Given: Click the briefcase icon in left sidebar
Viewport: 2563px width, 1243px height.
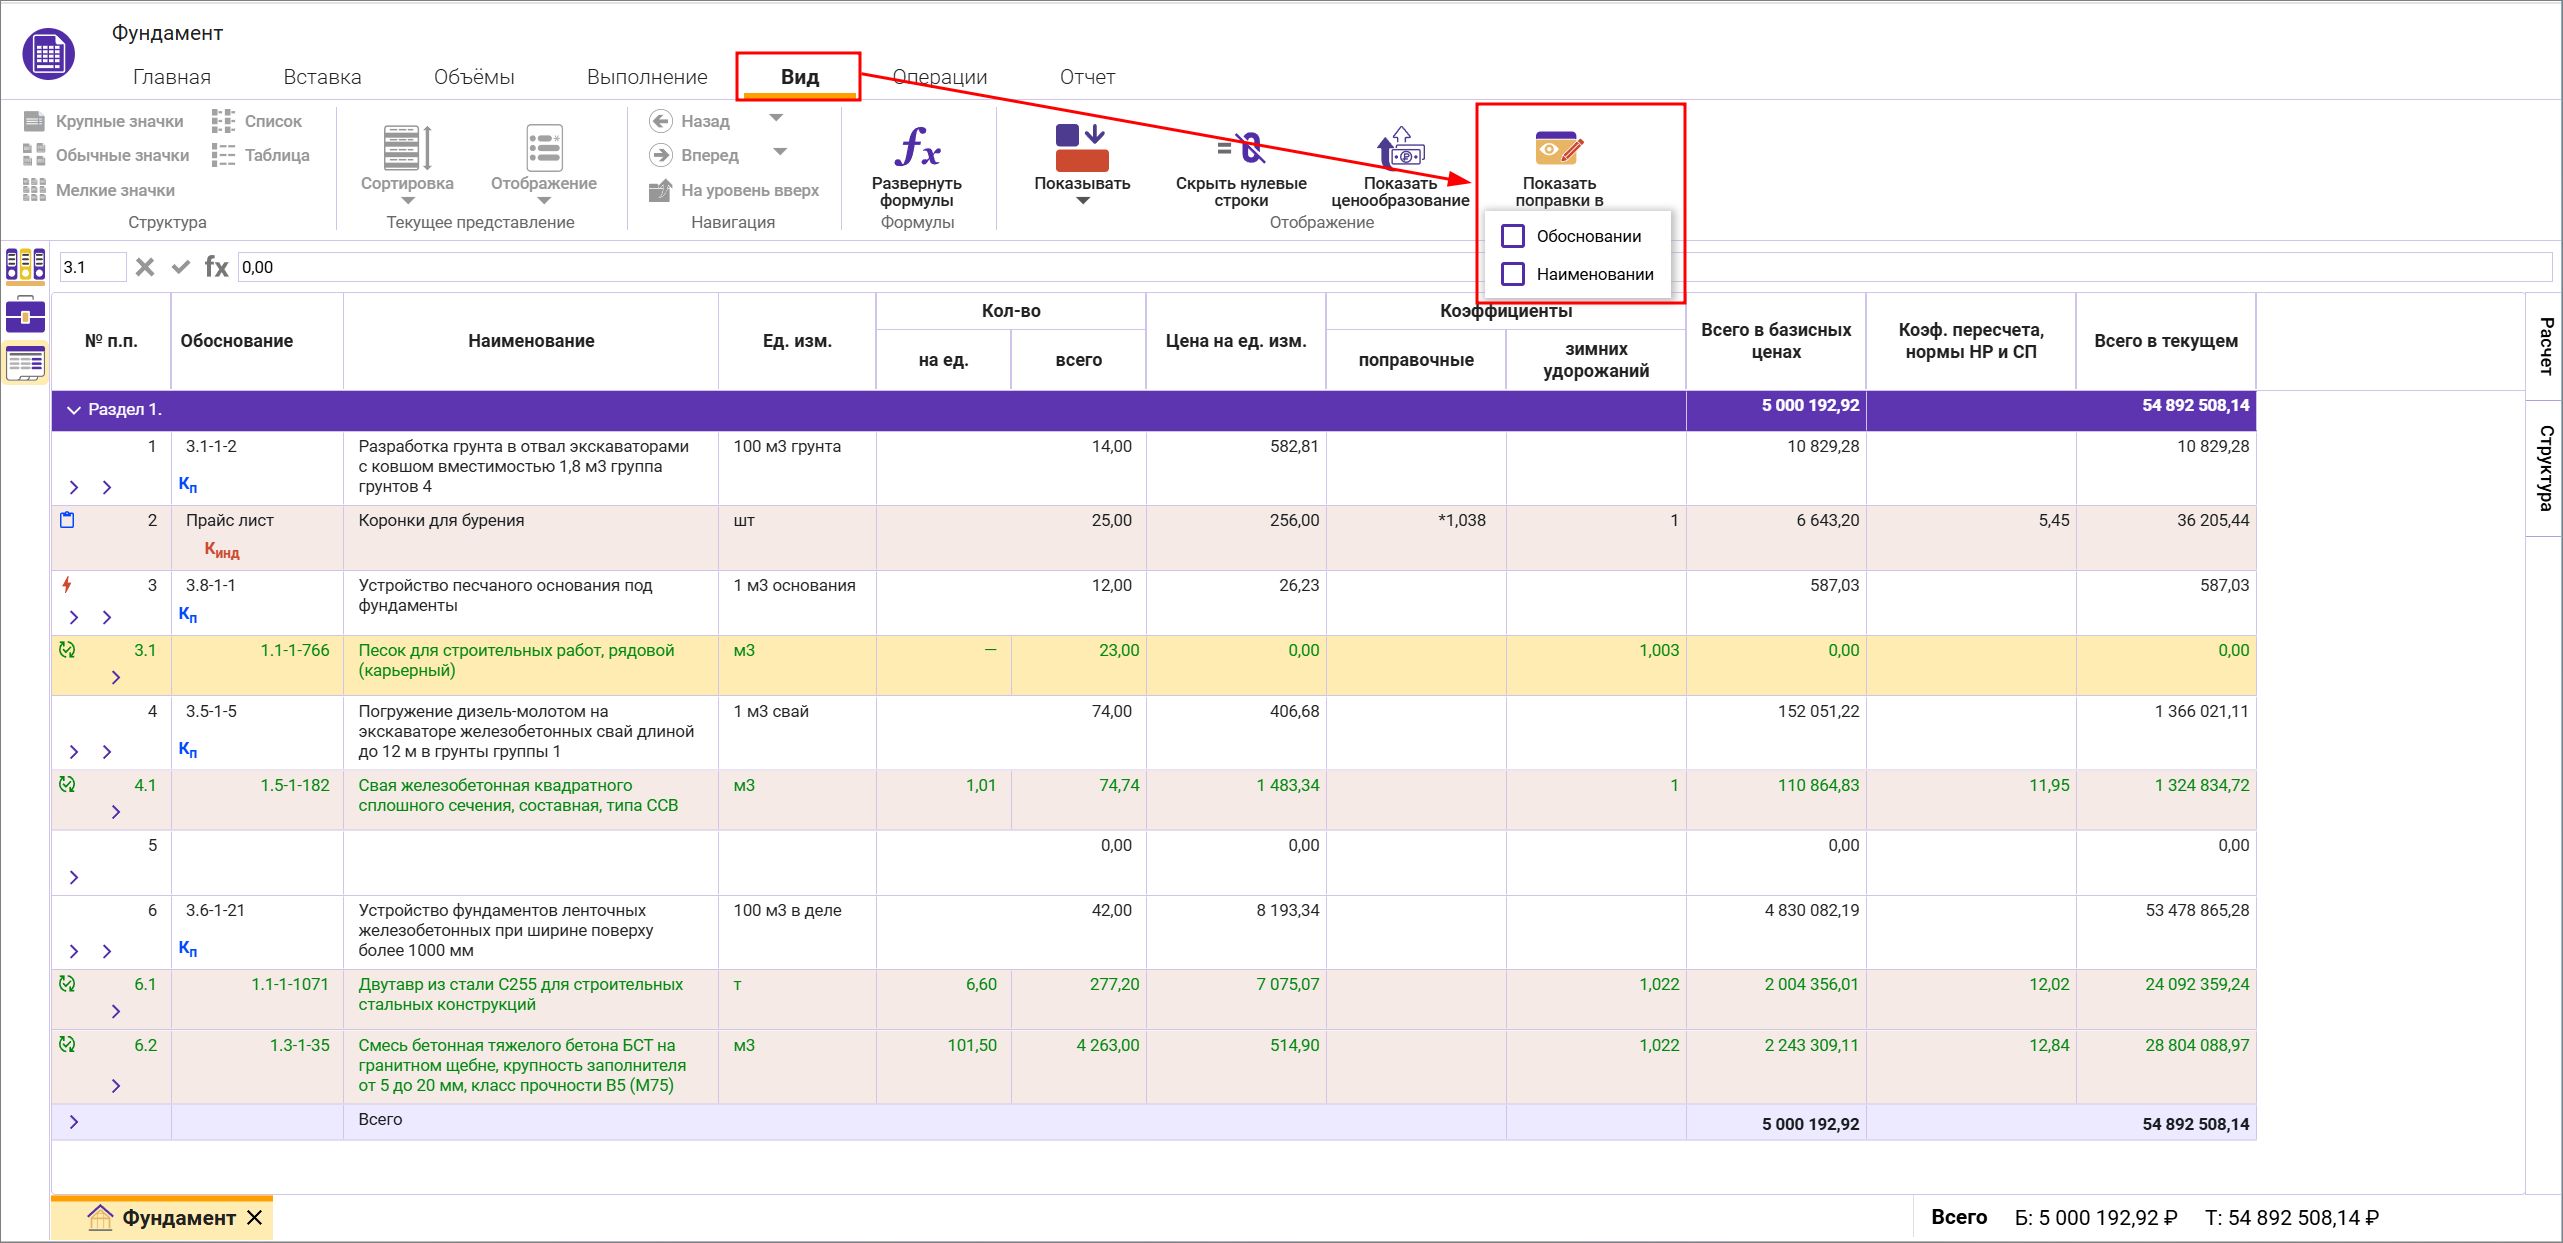Looking at the screenshot, I should tap(25, 315).
